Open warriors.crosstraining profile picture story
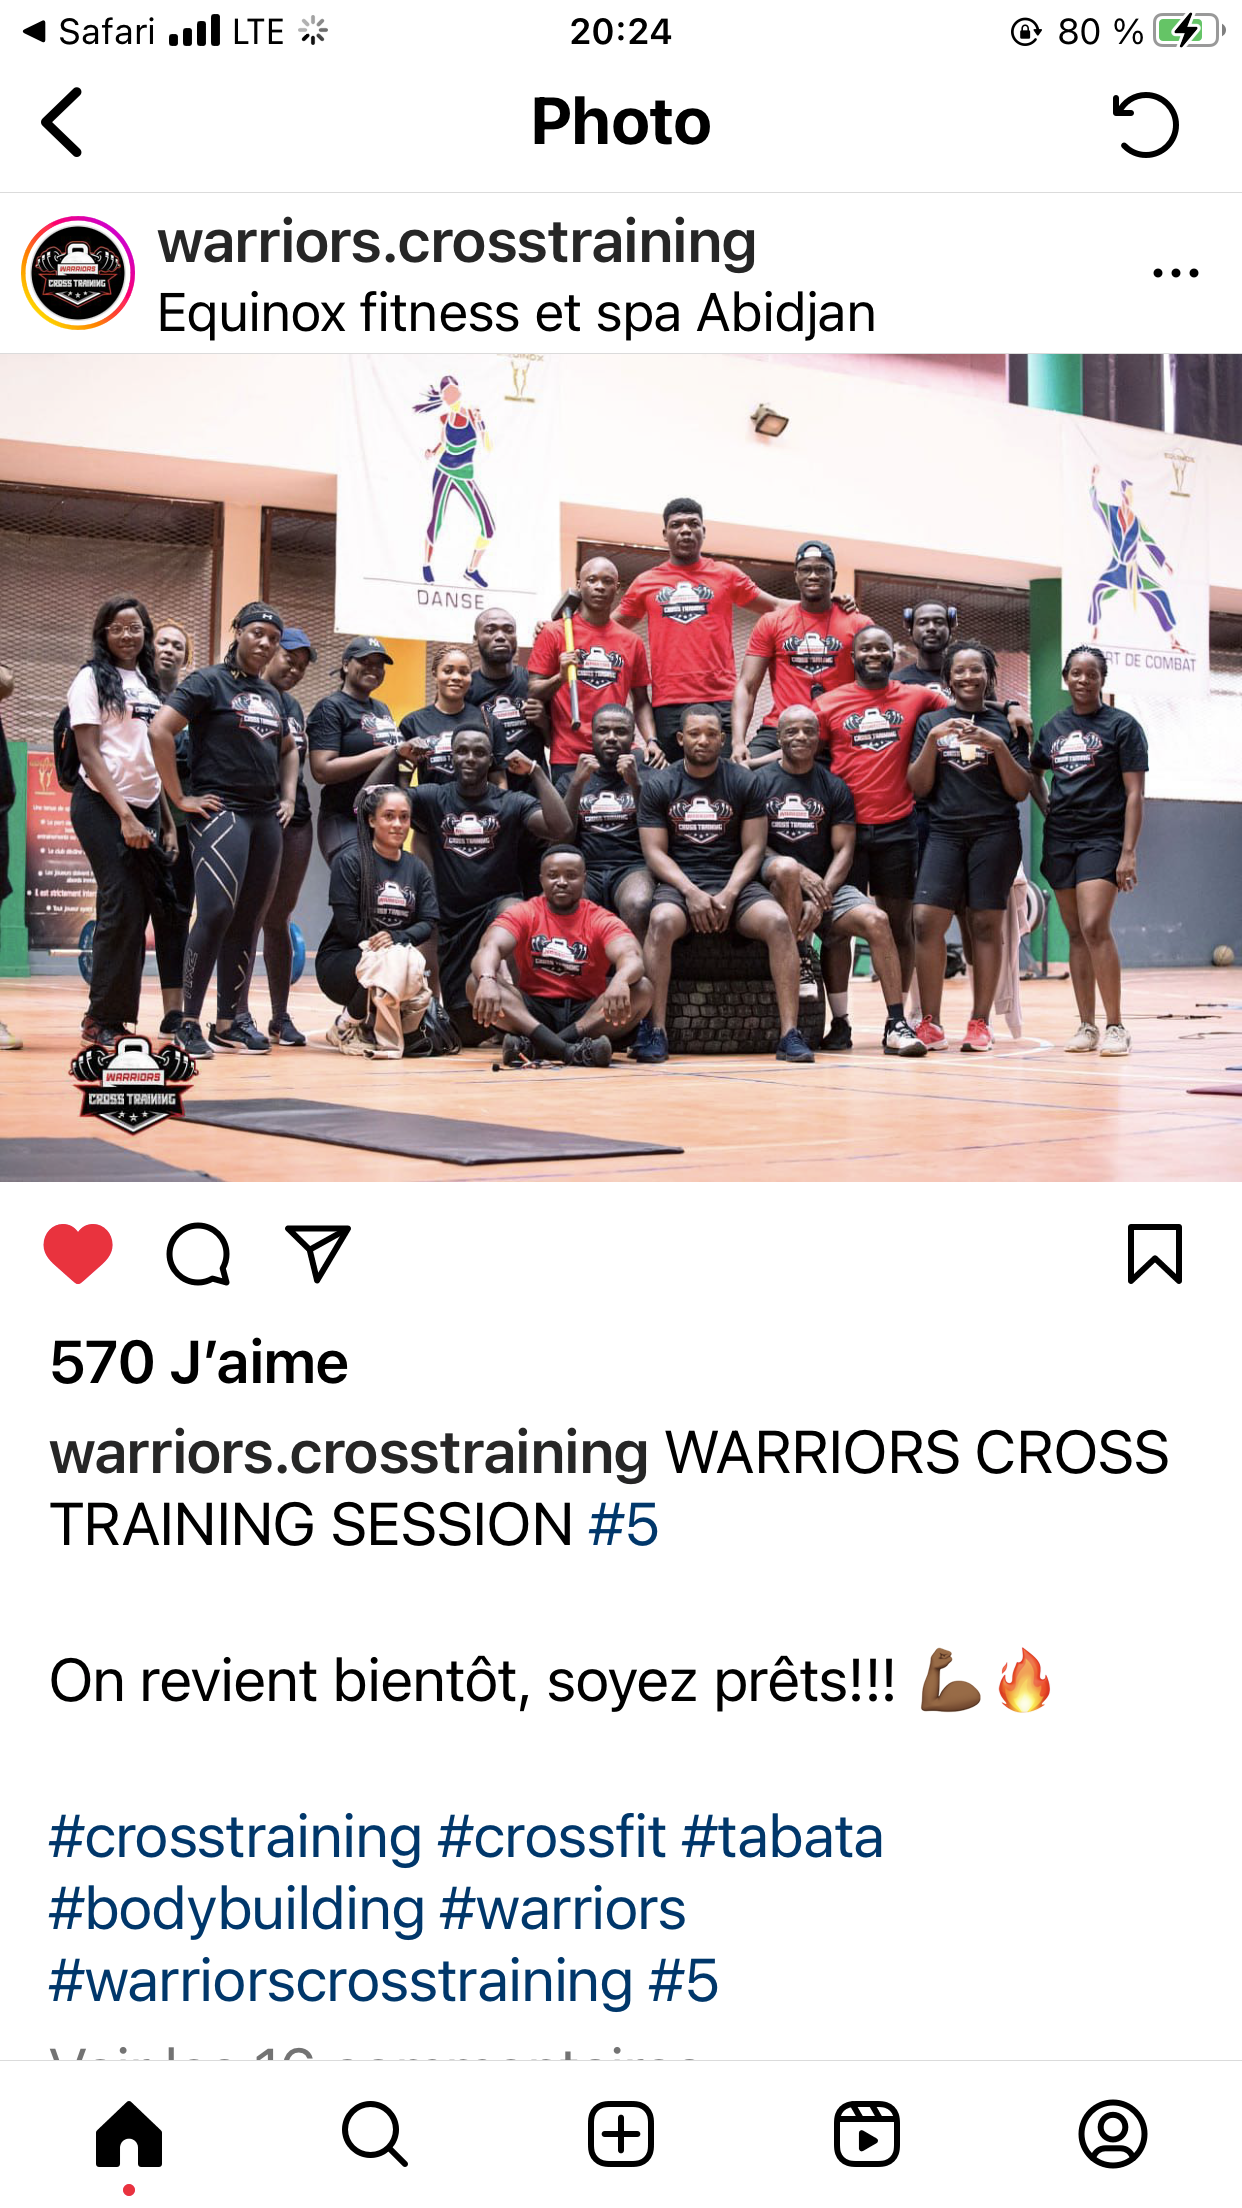The height and width of the screenshot is (2208, 1242). coord(78,273)
